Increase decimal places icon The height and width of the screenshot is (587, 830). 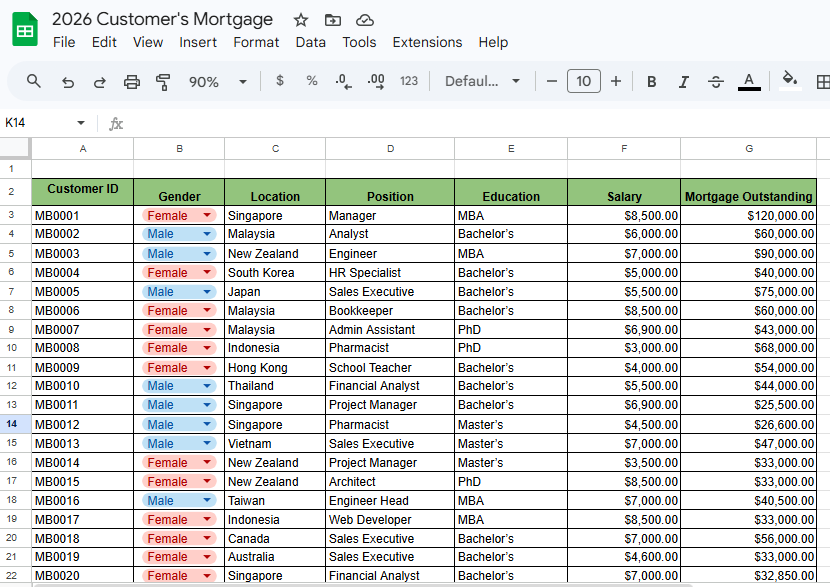376,82
